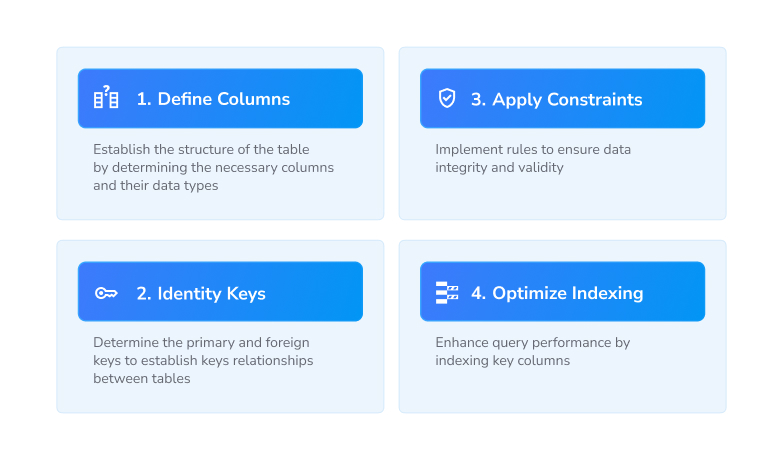Click the 'Enhance query performance by indexing' description
Screen dimensions: 783x460
tap(532, 352)
